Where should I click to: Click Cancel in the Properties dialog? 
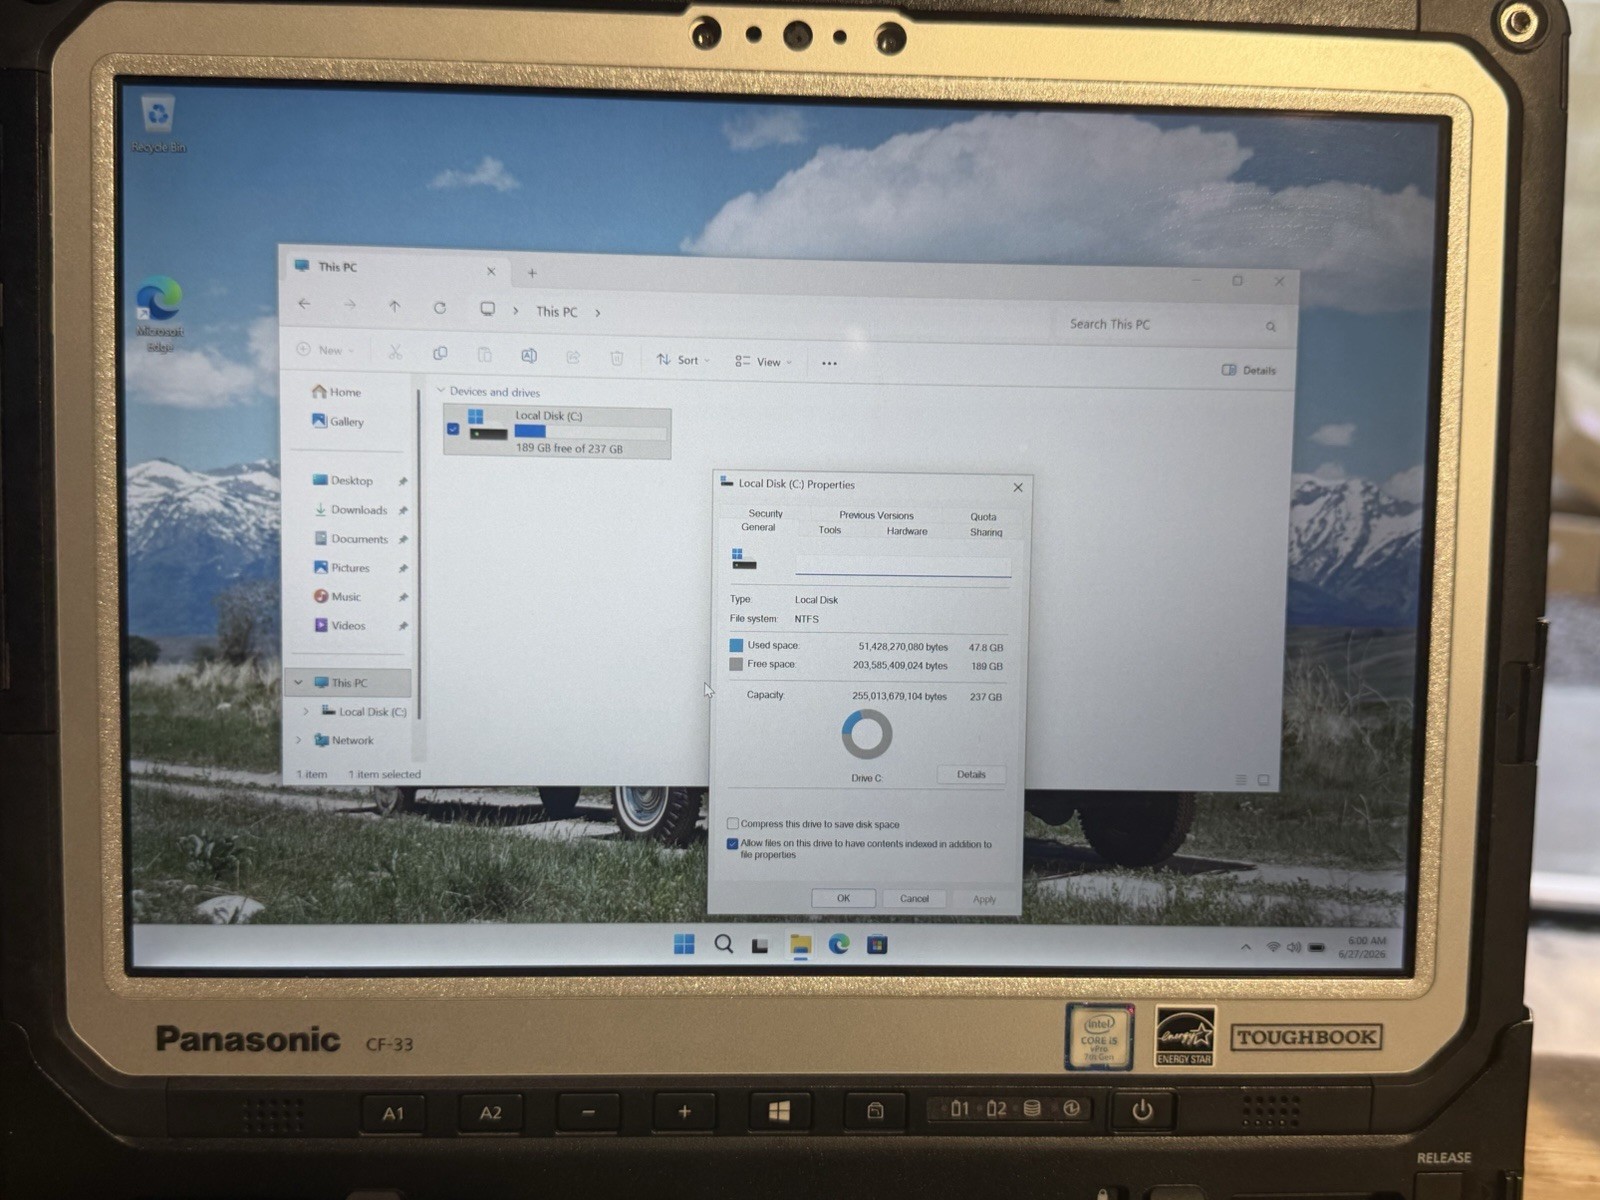coord(914,899)
